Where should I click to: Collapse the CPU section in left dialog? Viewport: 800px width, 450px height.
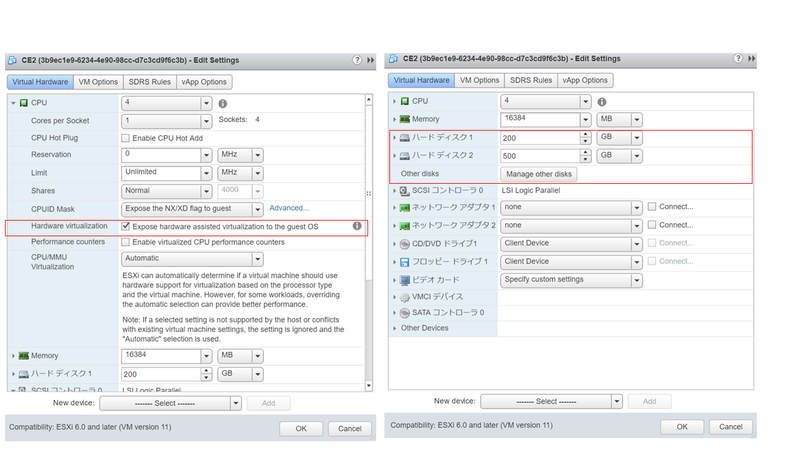[13, 103]
